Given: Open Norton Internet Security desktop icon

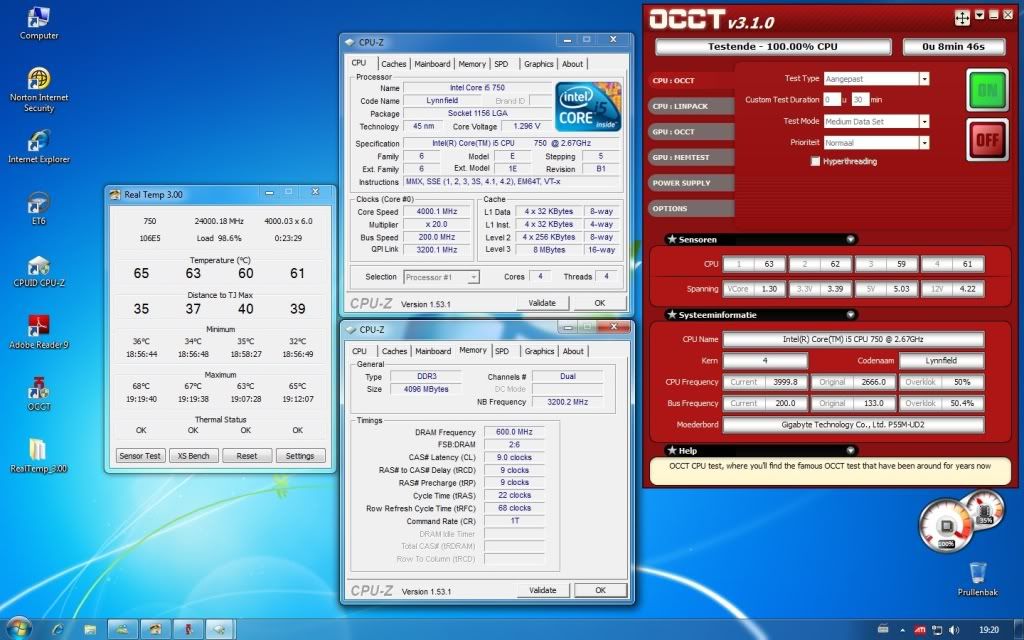Looking at the screenshot, I should (x=39, y=89).
